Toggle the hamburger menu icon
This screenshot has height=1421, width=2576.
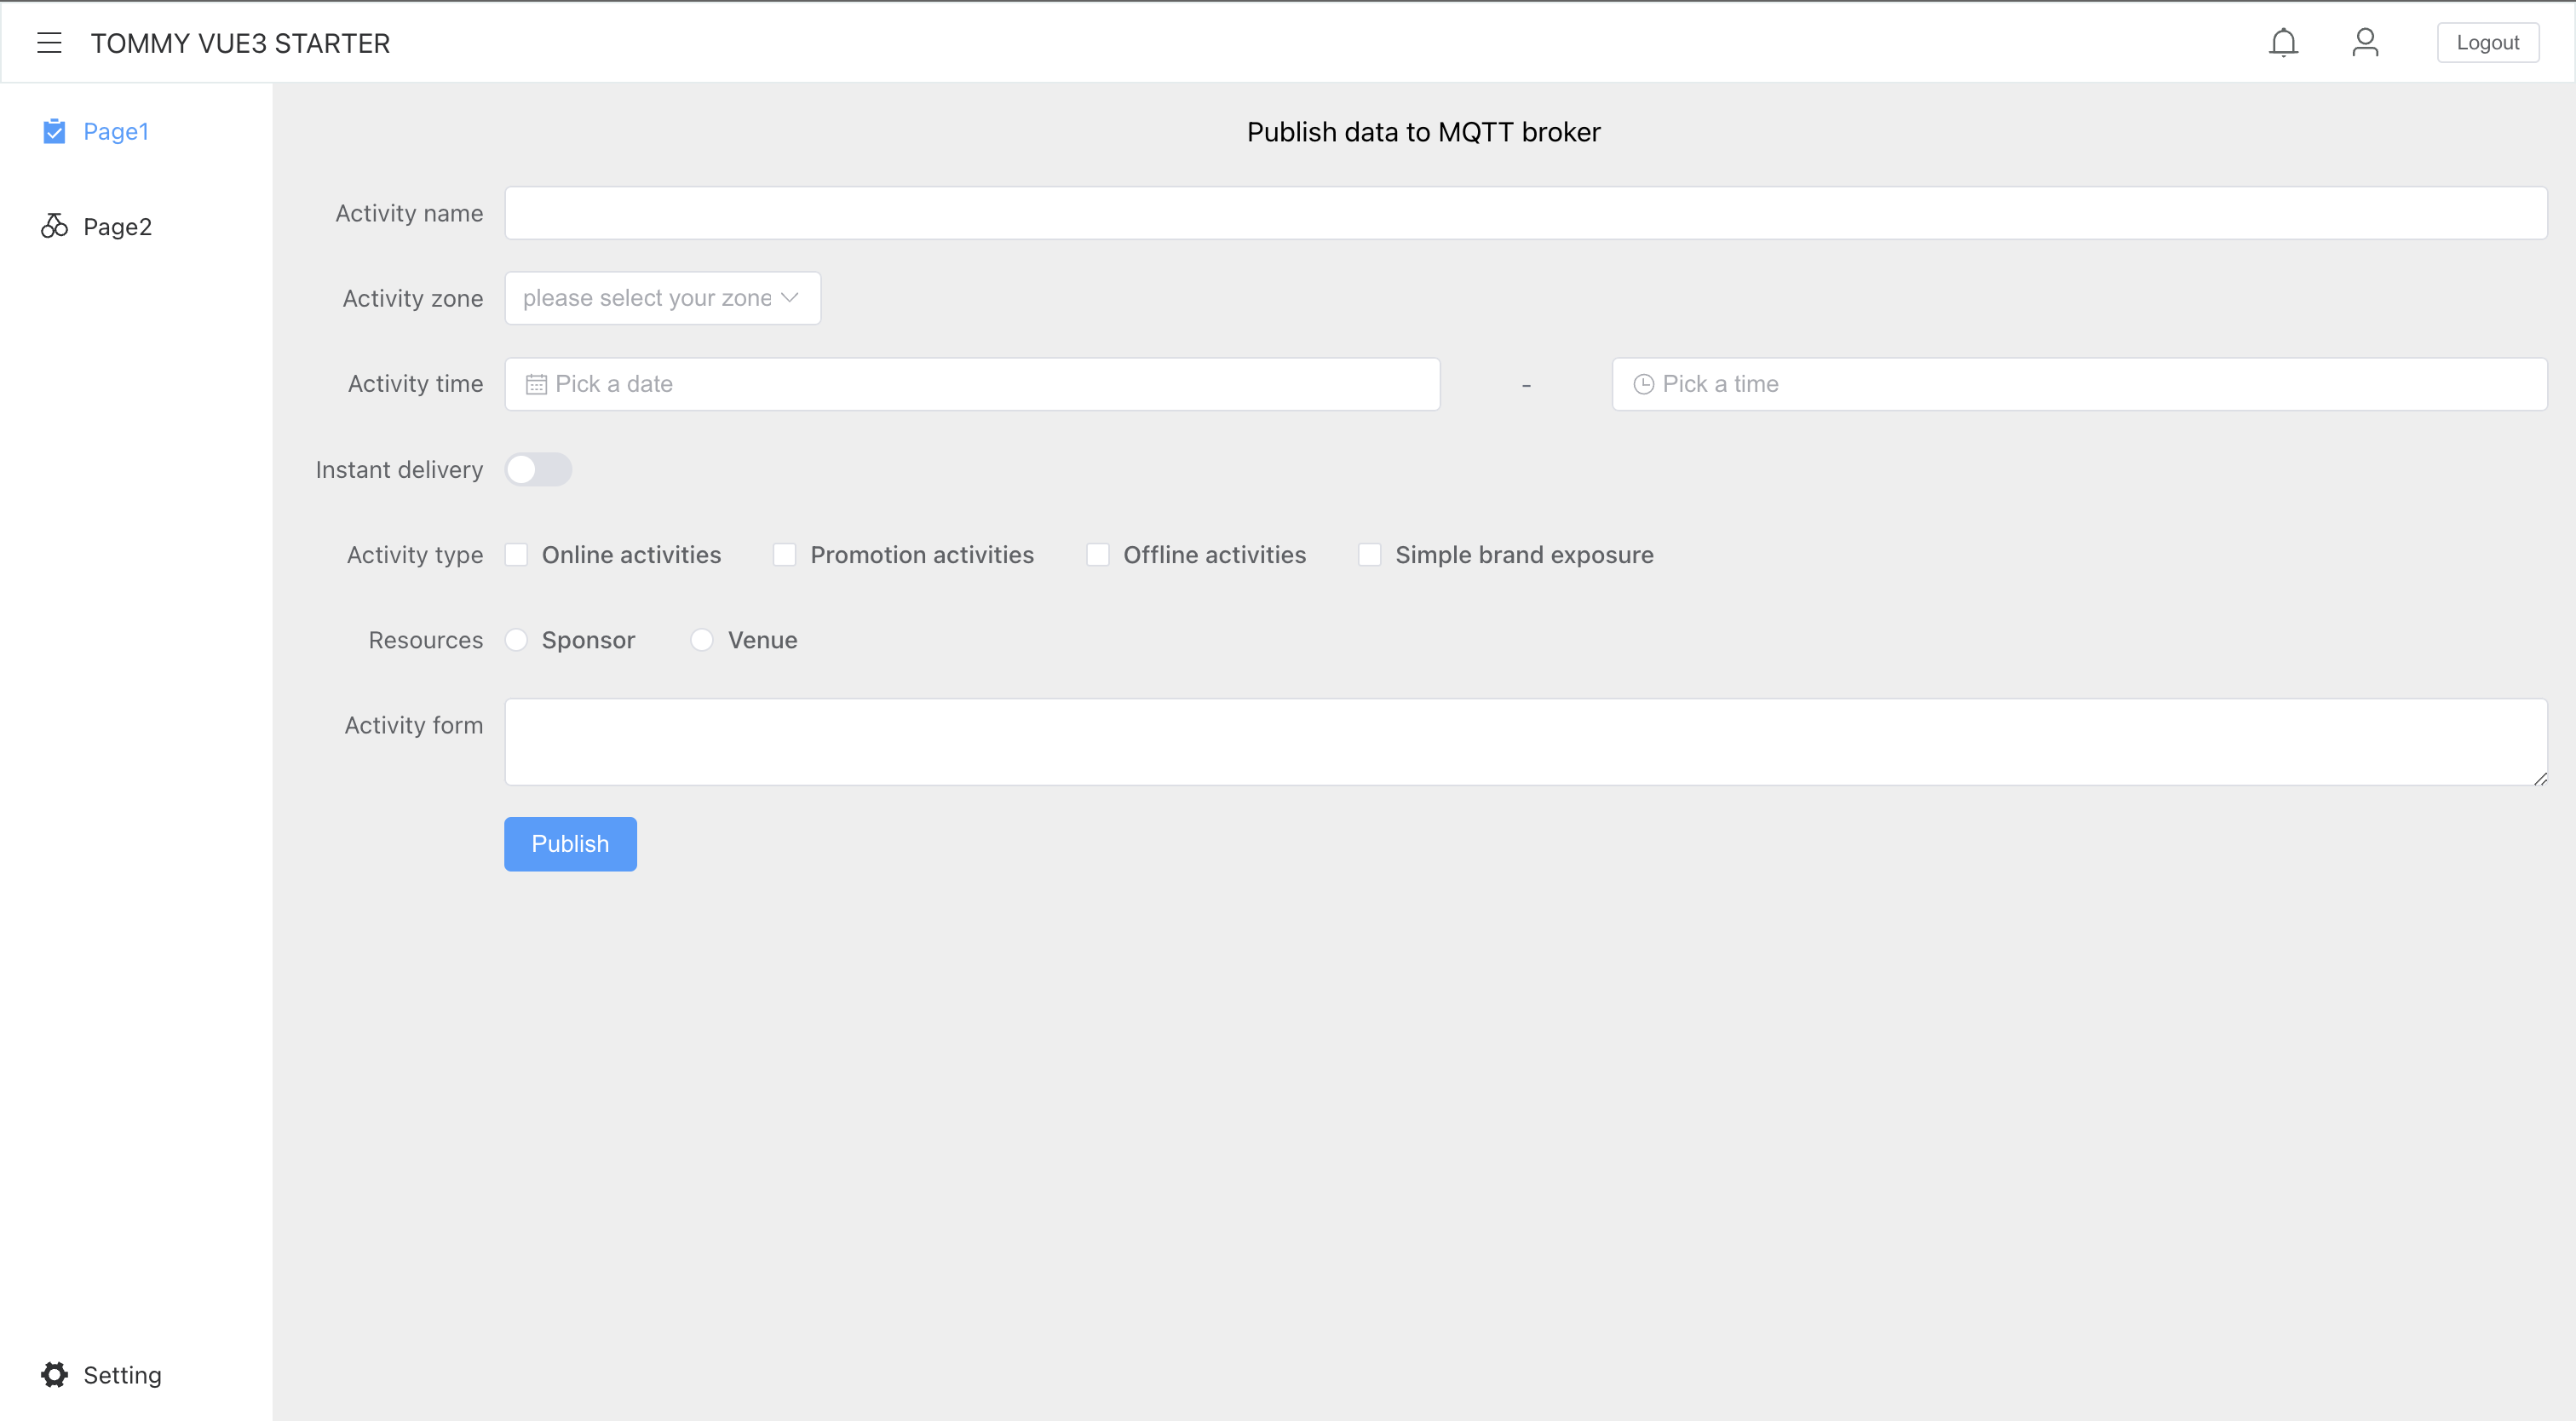pos(49,43)
